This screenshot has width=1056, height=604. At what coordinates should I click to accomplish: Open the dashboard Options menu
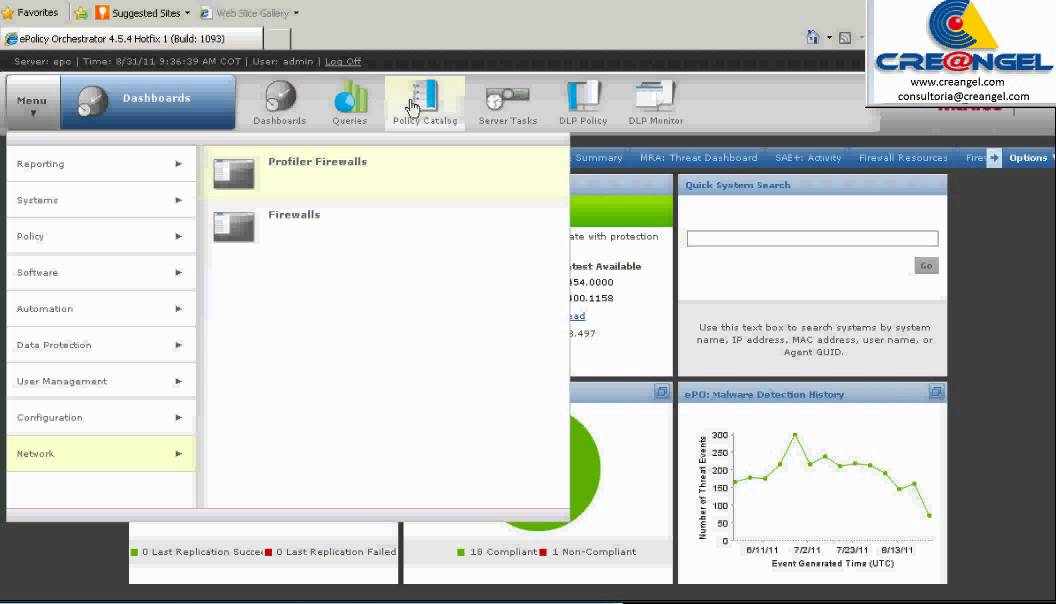coord(1028,158)
